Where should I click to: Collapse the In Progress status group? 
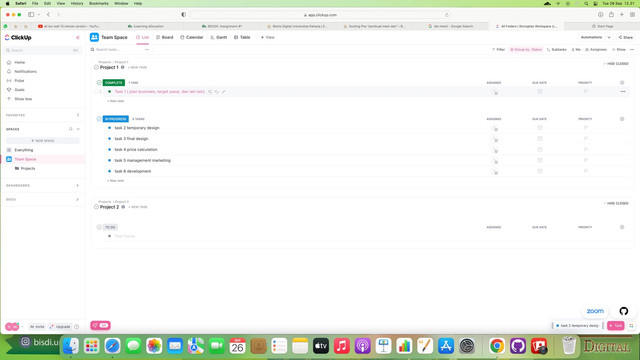coord(99,119)
